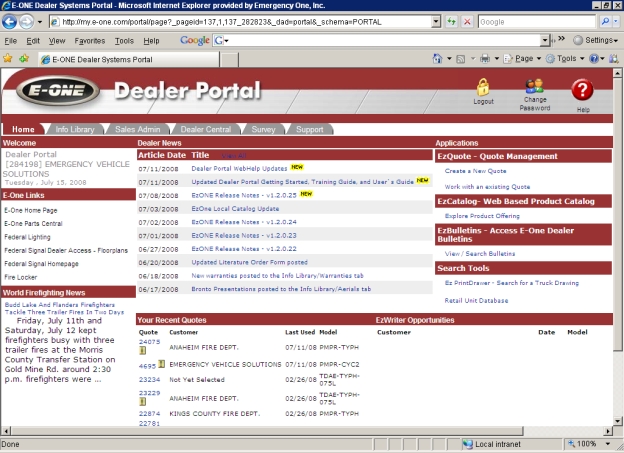
Task: Click the Page icon in command bar
Action: point(508,59)
